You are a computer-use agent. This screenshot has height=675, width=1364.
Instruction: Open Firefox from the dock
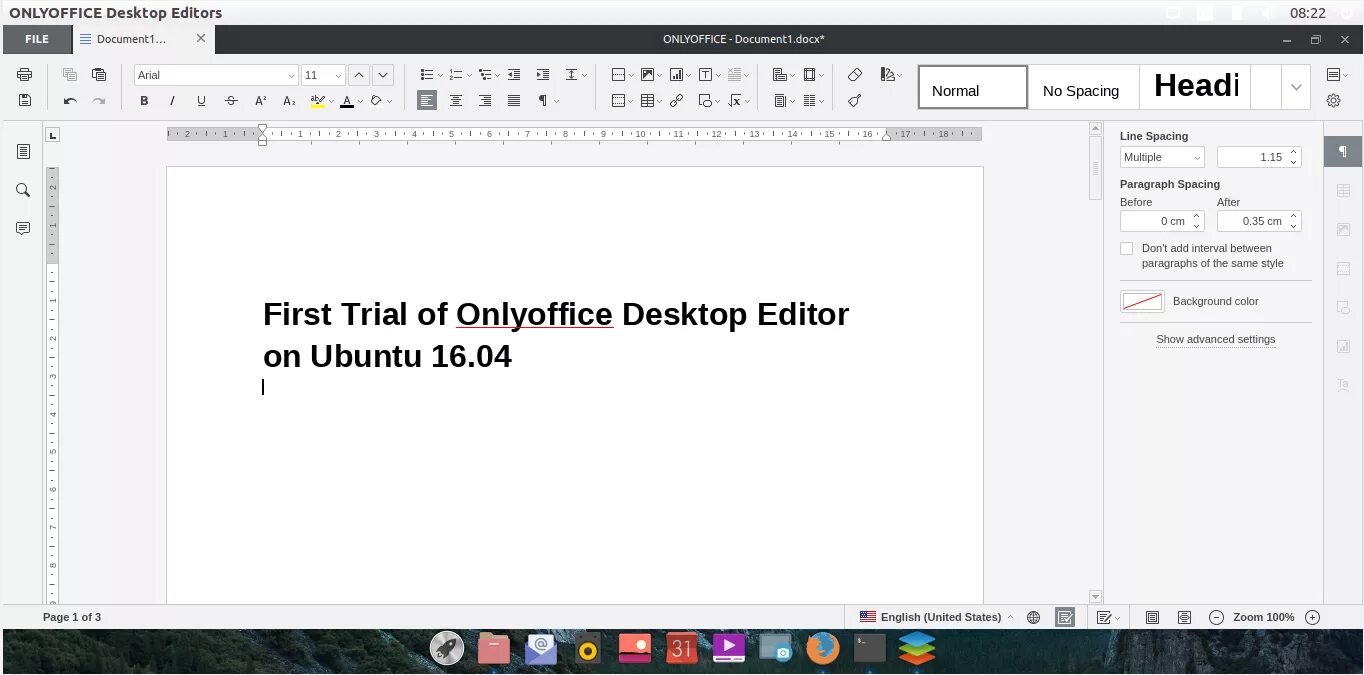(823, 648)
